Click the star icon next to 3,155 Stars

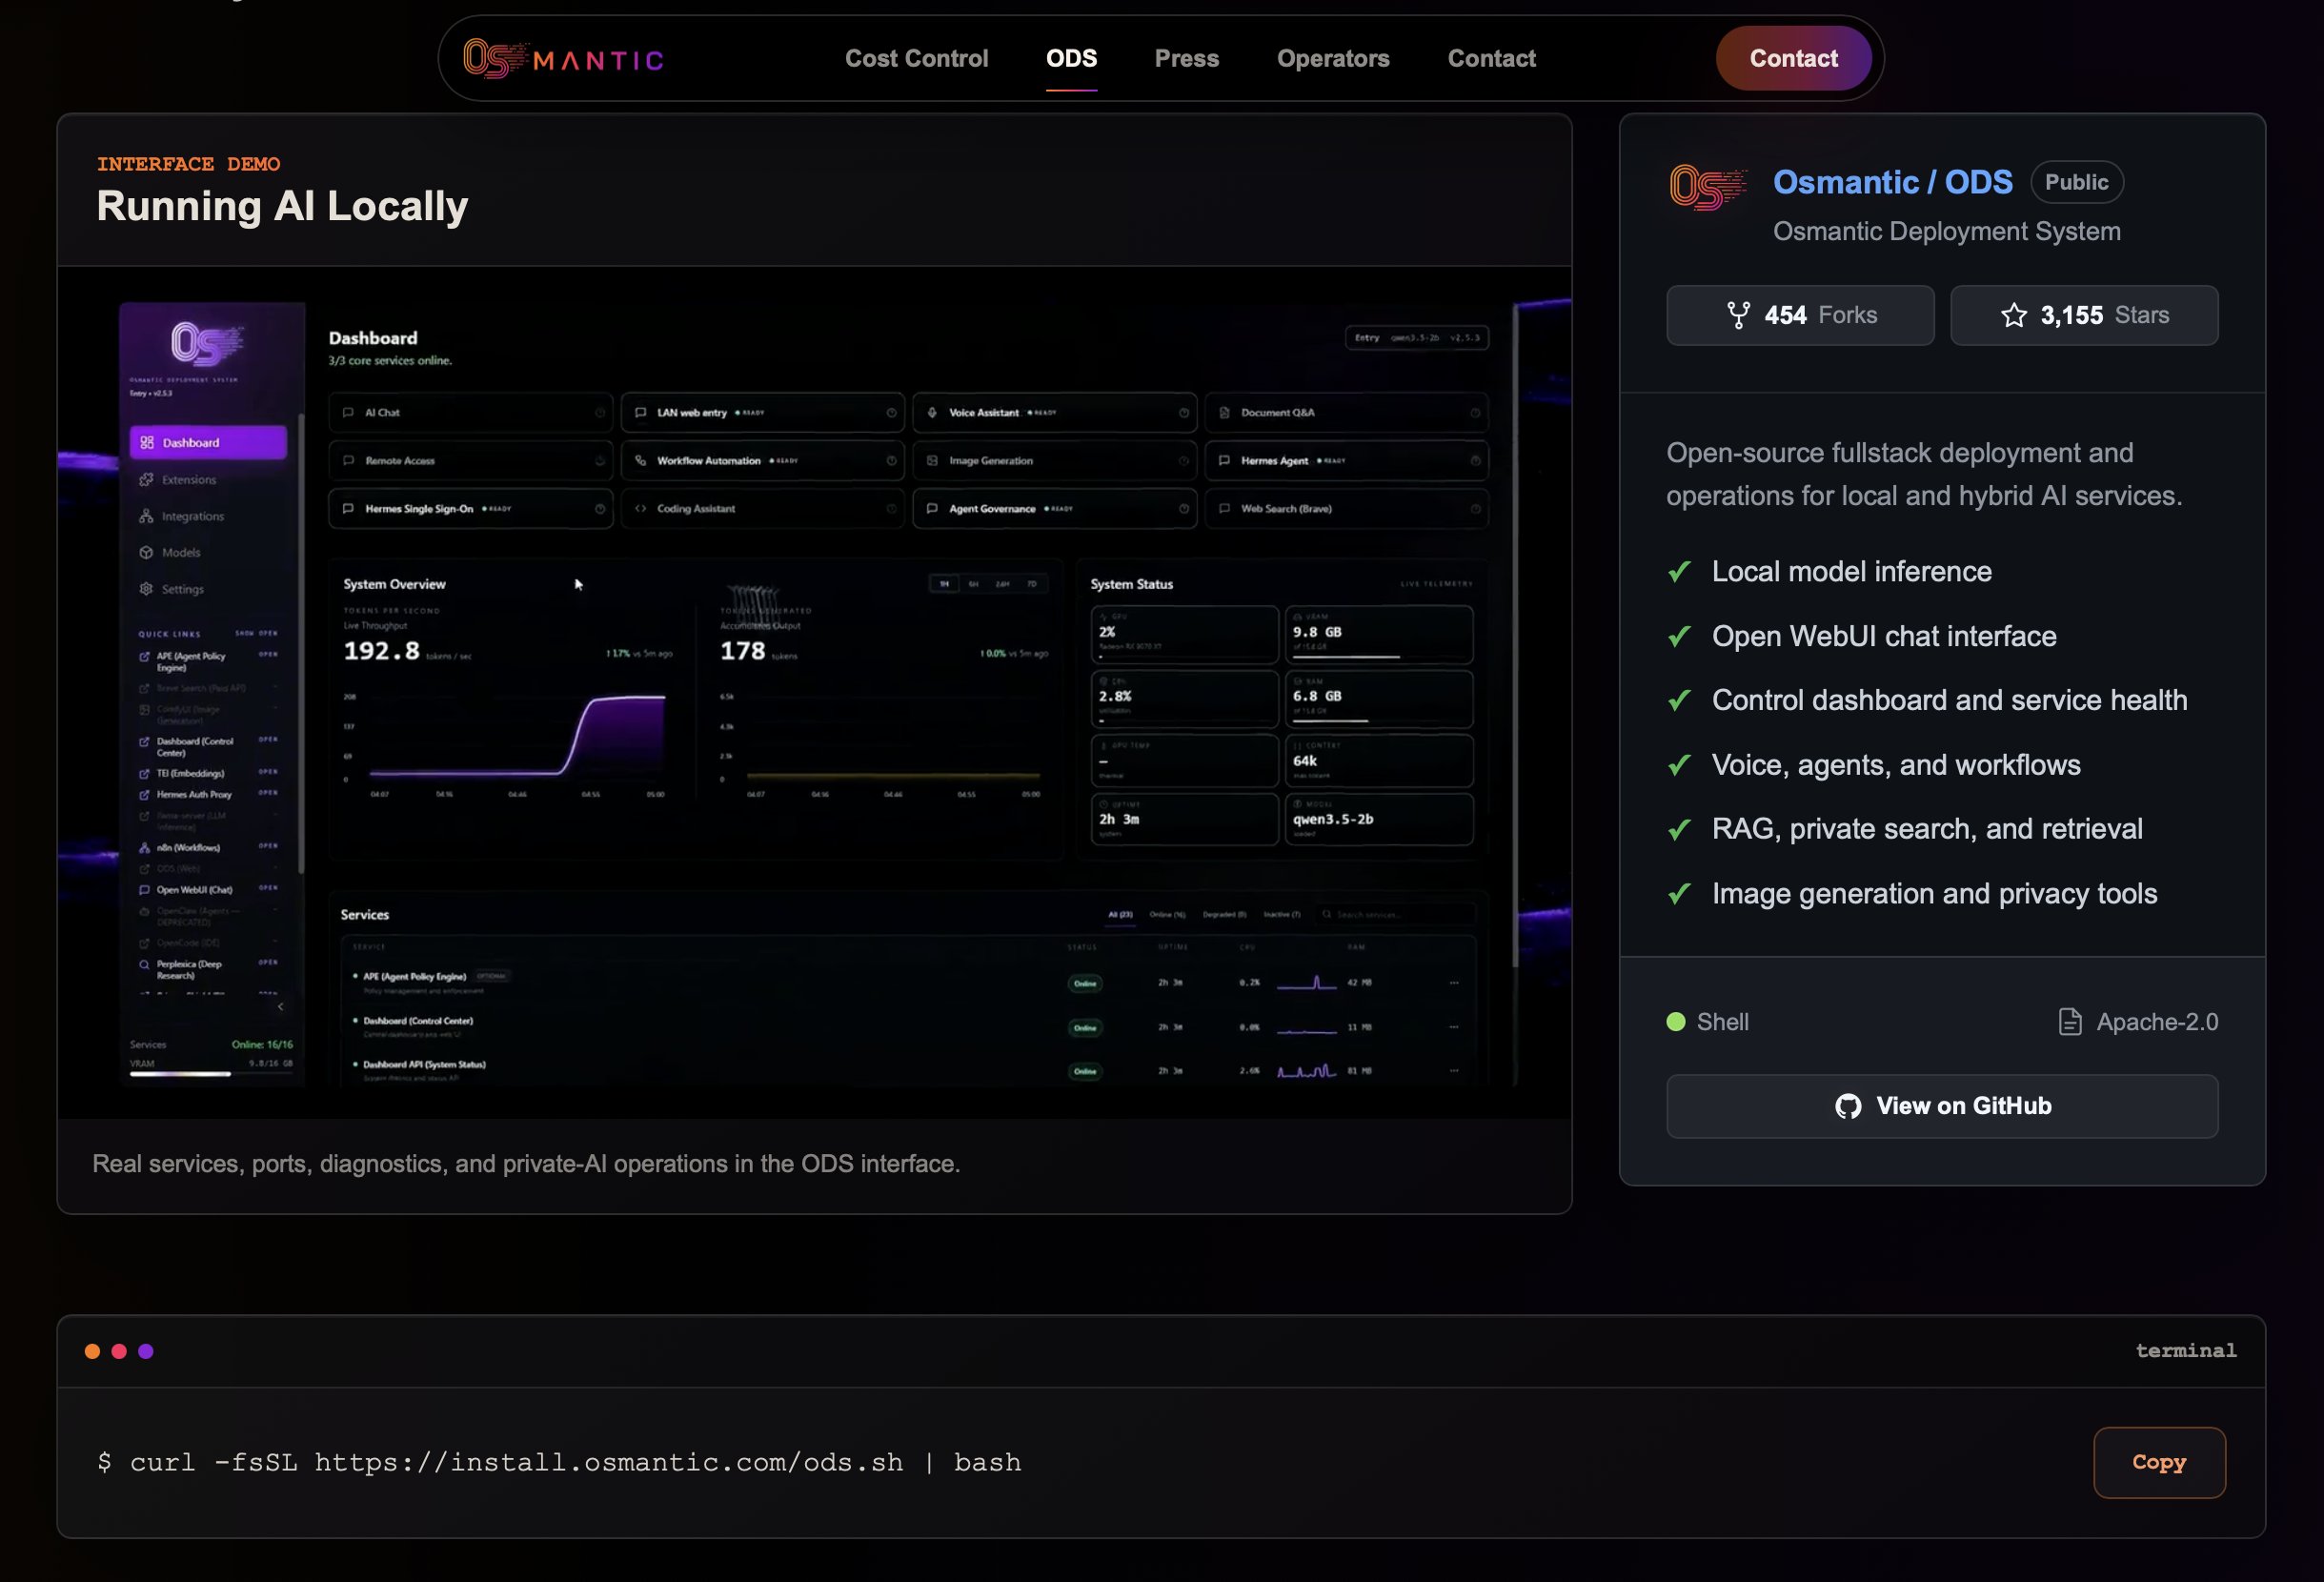[2014, 315]
